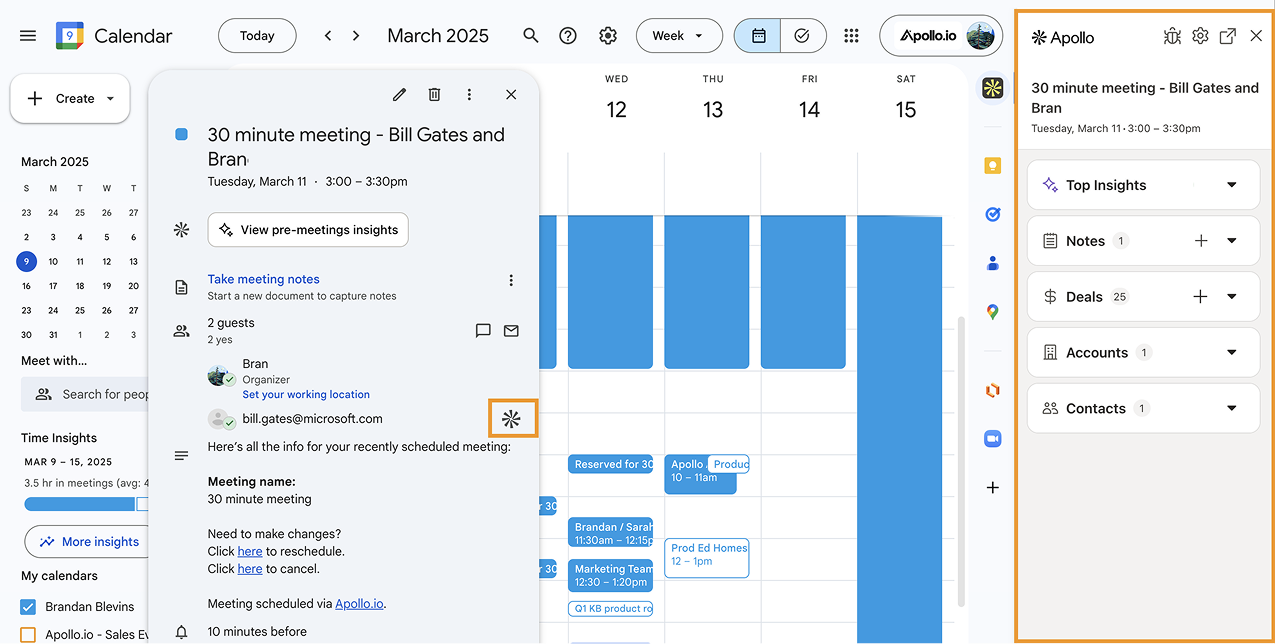Open the Google apps grid
Viewport: 1275px width, 644px height.
[x=851, y=36]
